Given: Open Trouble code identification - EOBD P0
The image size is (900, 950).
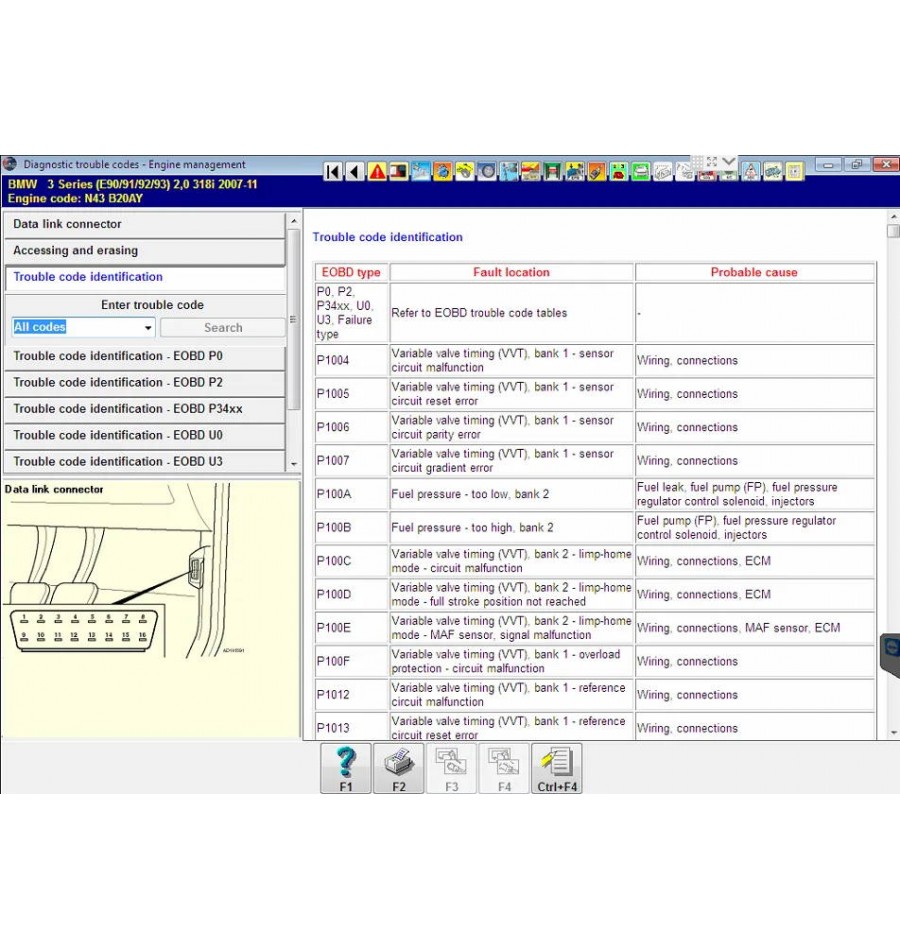Looking at the screenshot, I should pyautogui.click(x=145, y=356).
